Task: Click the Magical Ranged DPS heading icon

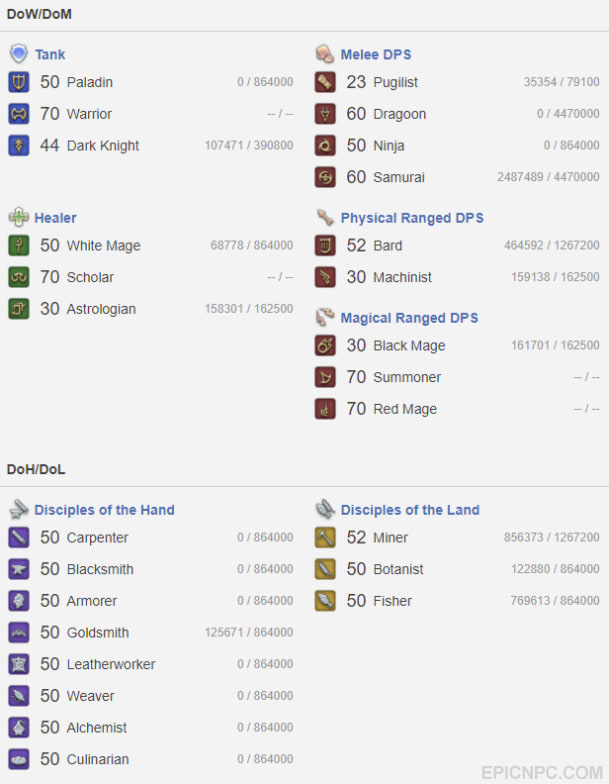Action: (325, 318)
